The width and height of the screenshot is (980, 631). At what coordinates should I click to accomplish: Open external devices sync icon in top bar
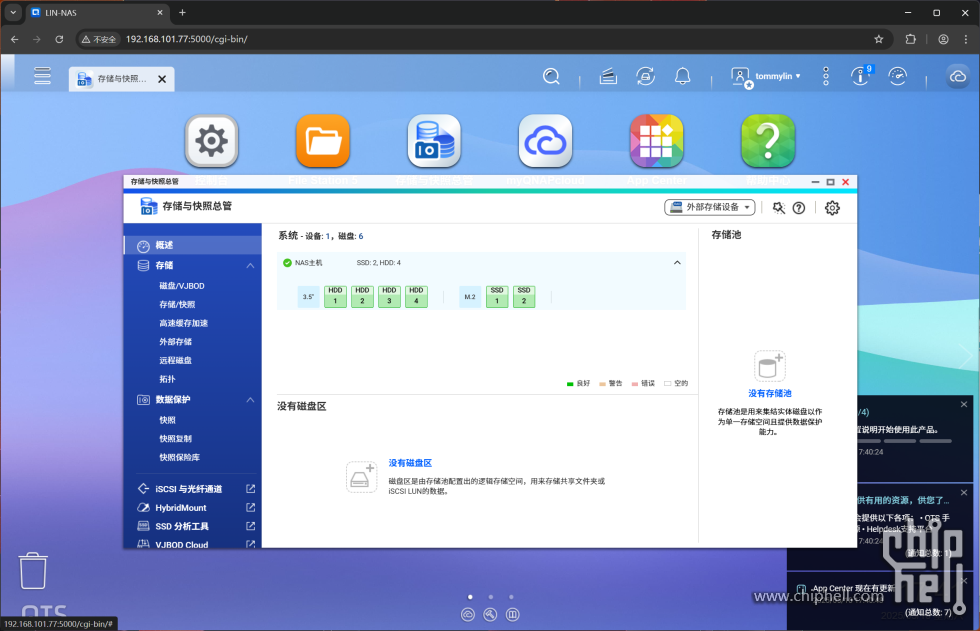click(645, 77)
